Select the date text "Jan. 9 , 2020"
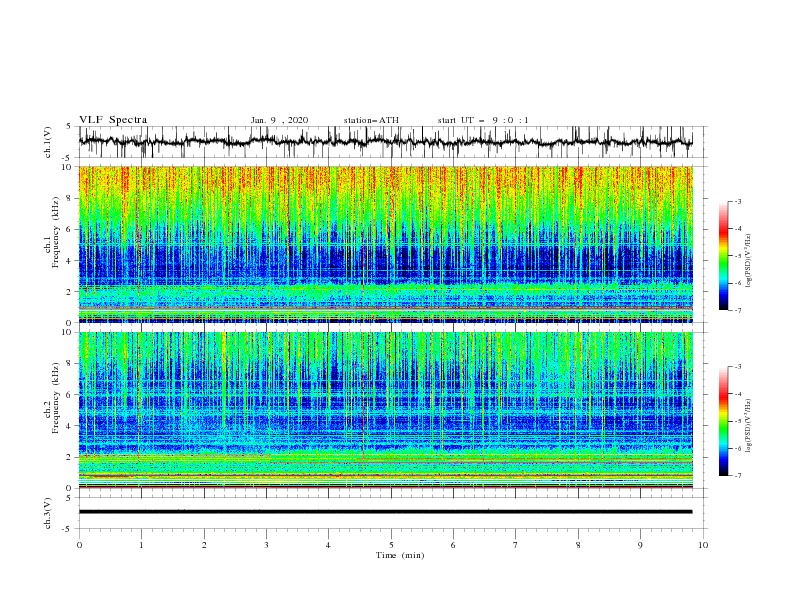 click(279, 120)
